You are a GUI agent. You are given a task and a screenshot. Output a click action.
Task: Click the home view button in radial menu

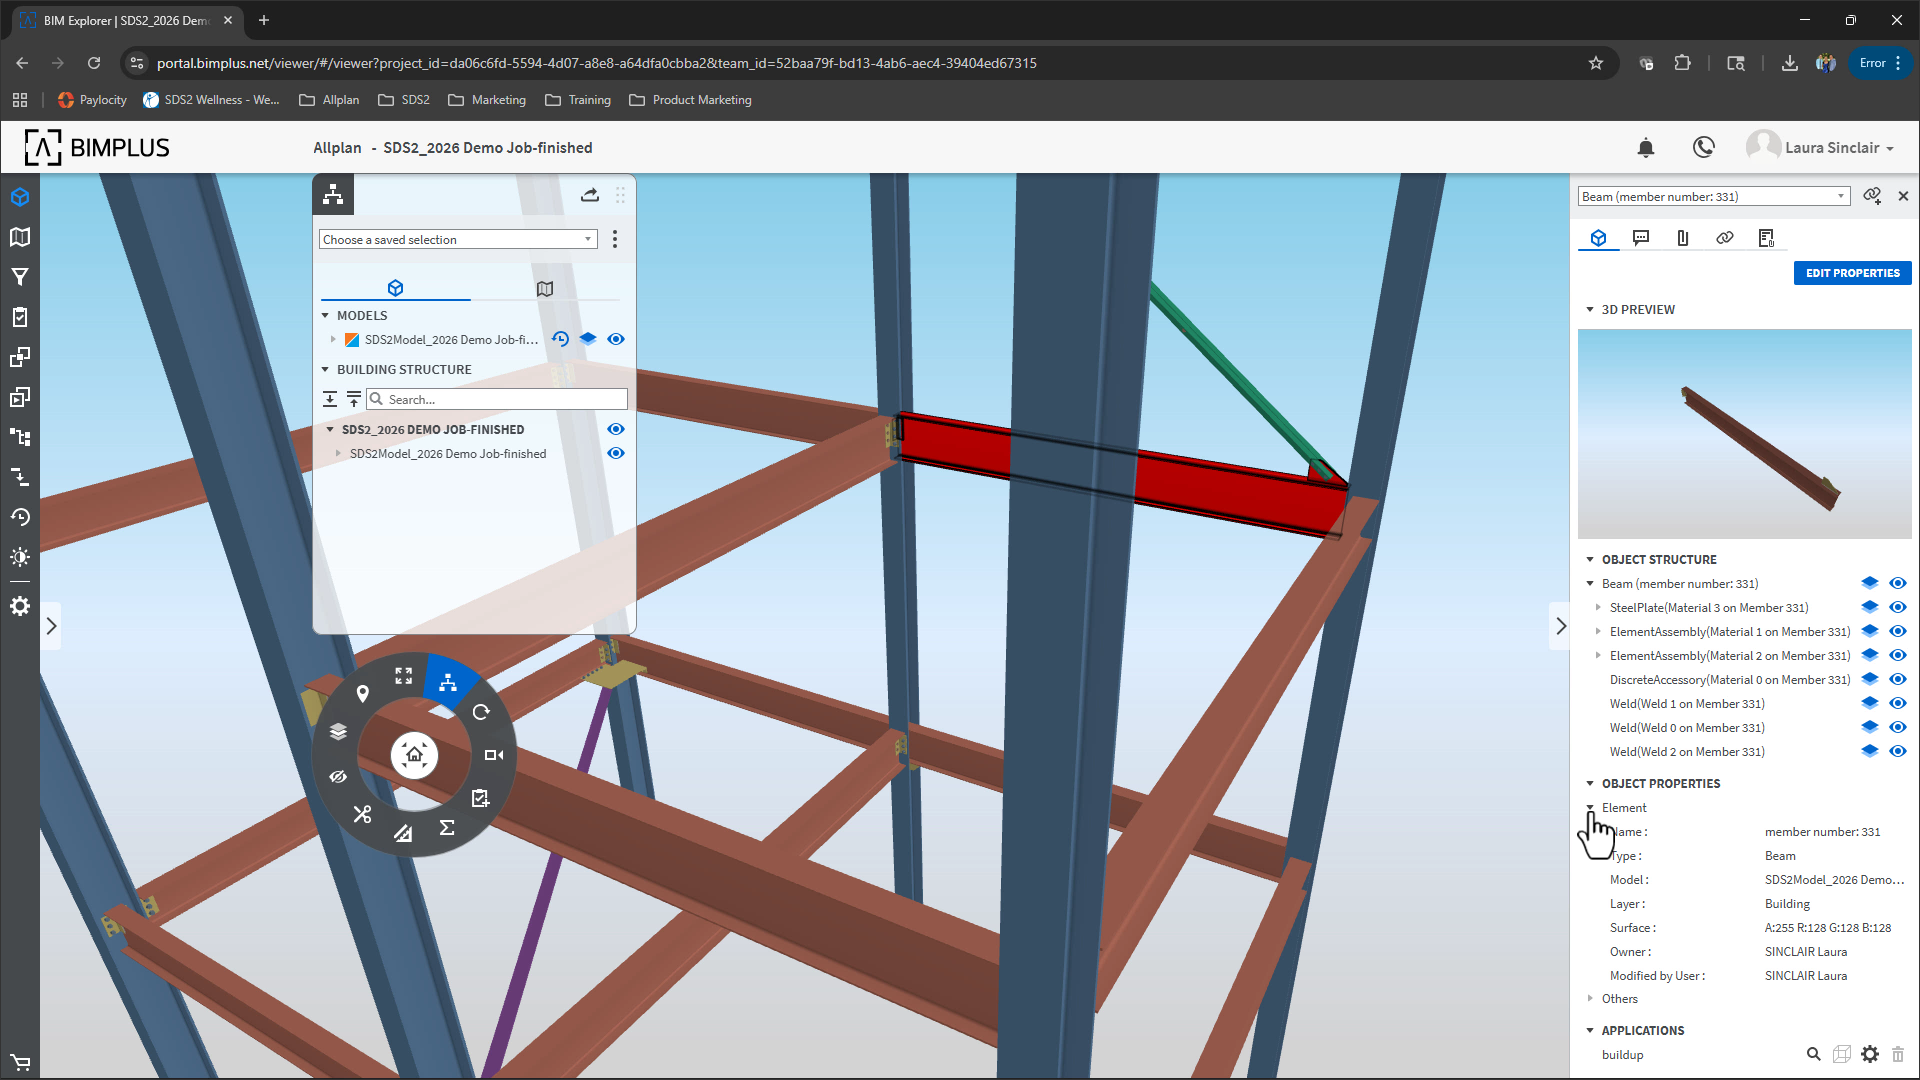point(414,755)
